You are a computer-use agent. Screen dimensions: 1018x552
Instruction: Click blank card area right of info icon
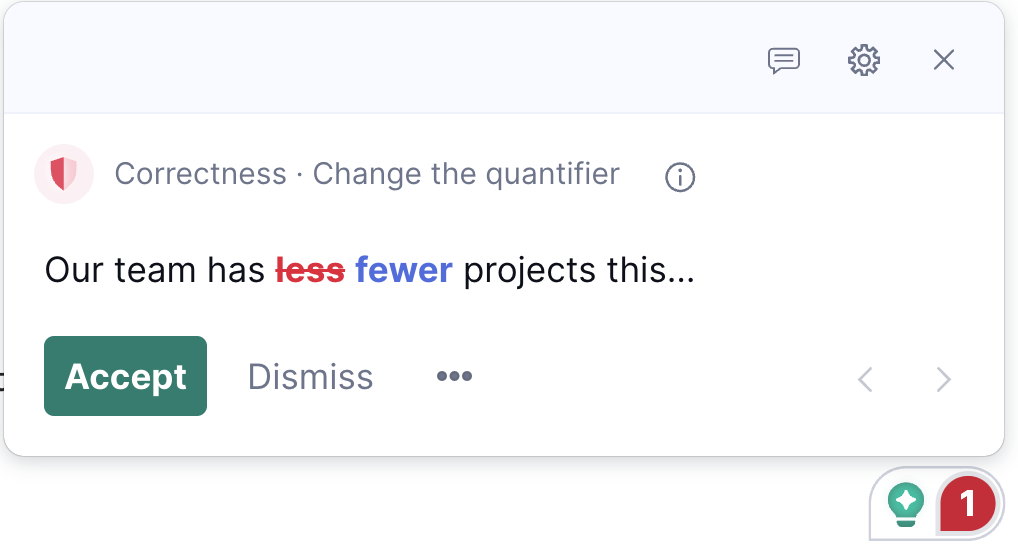844,177
